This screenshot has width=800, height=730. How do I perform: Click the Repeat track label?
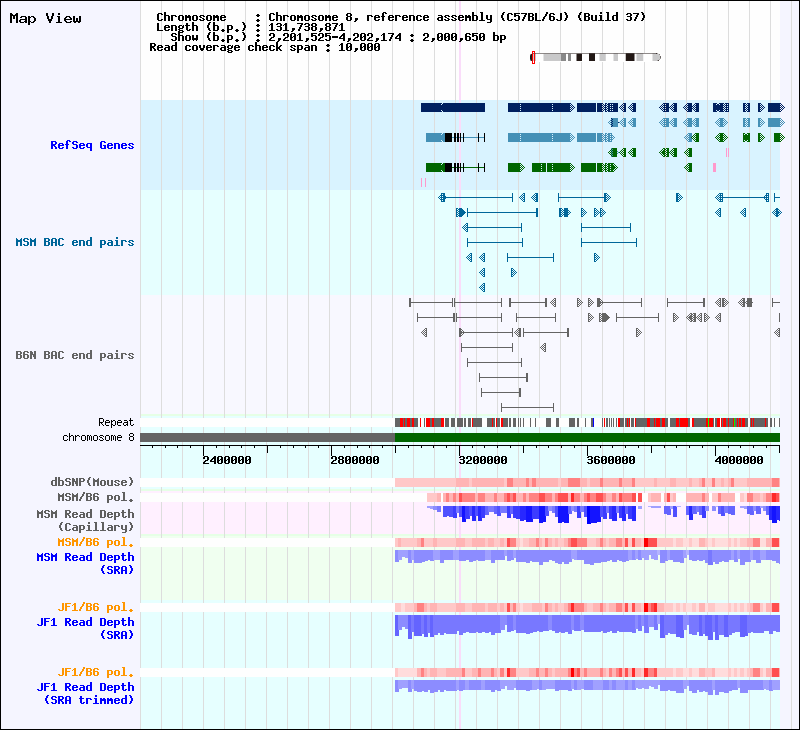coord(116,422)
